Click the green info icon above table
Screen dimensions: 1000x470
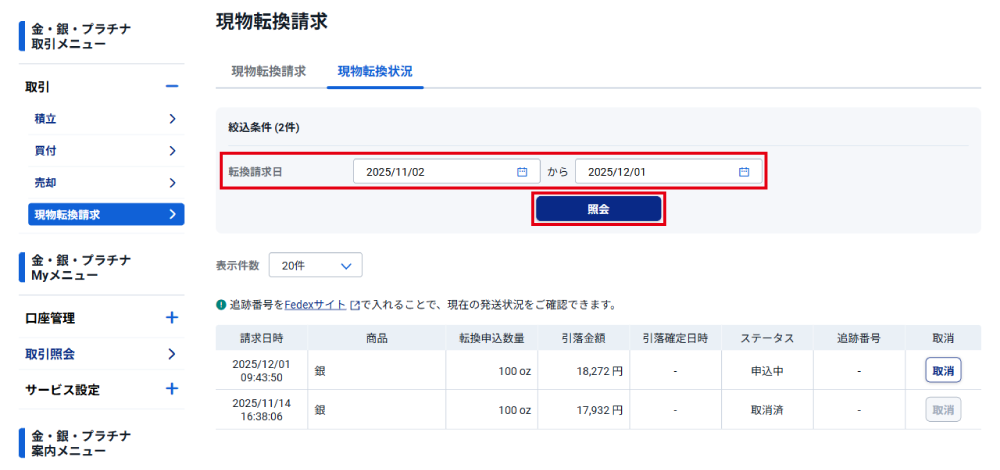pyautogui.click(x=221, y=305)
